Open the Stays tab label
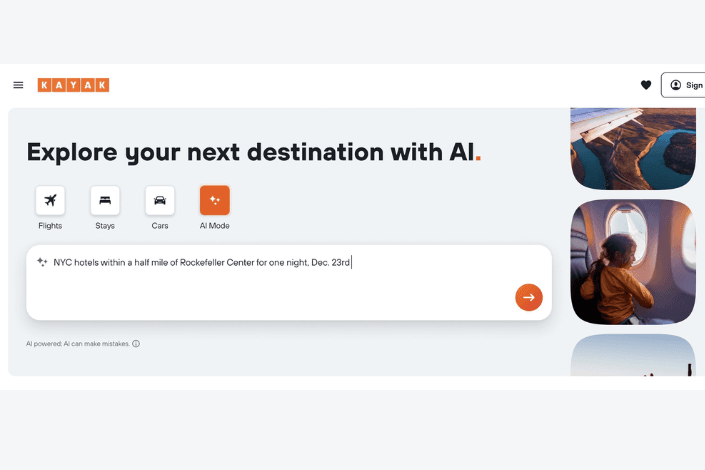 click(105, 226)
